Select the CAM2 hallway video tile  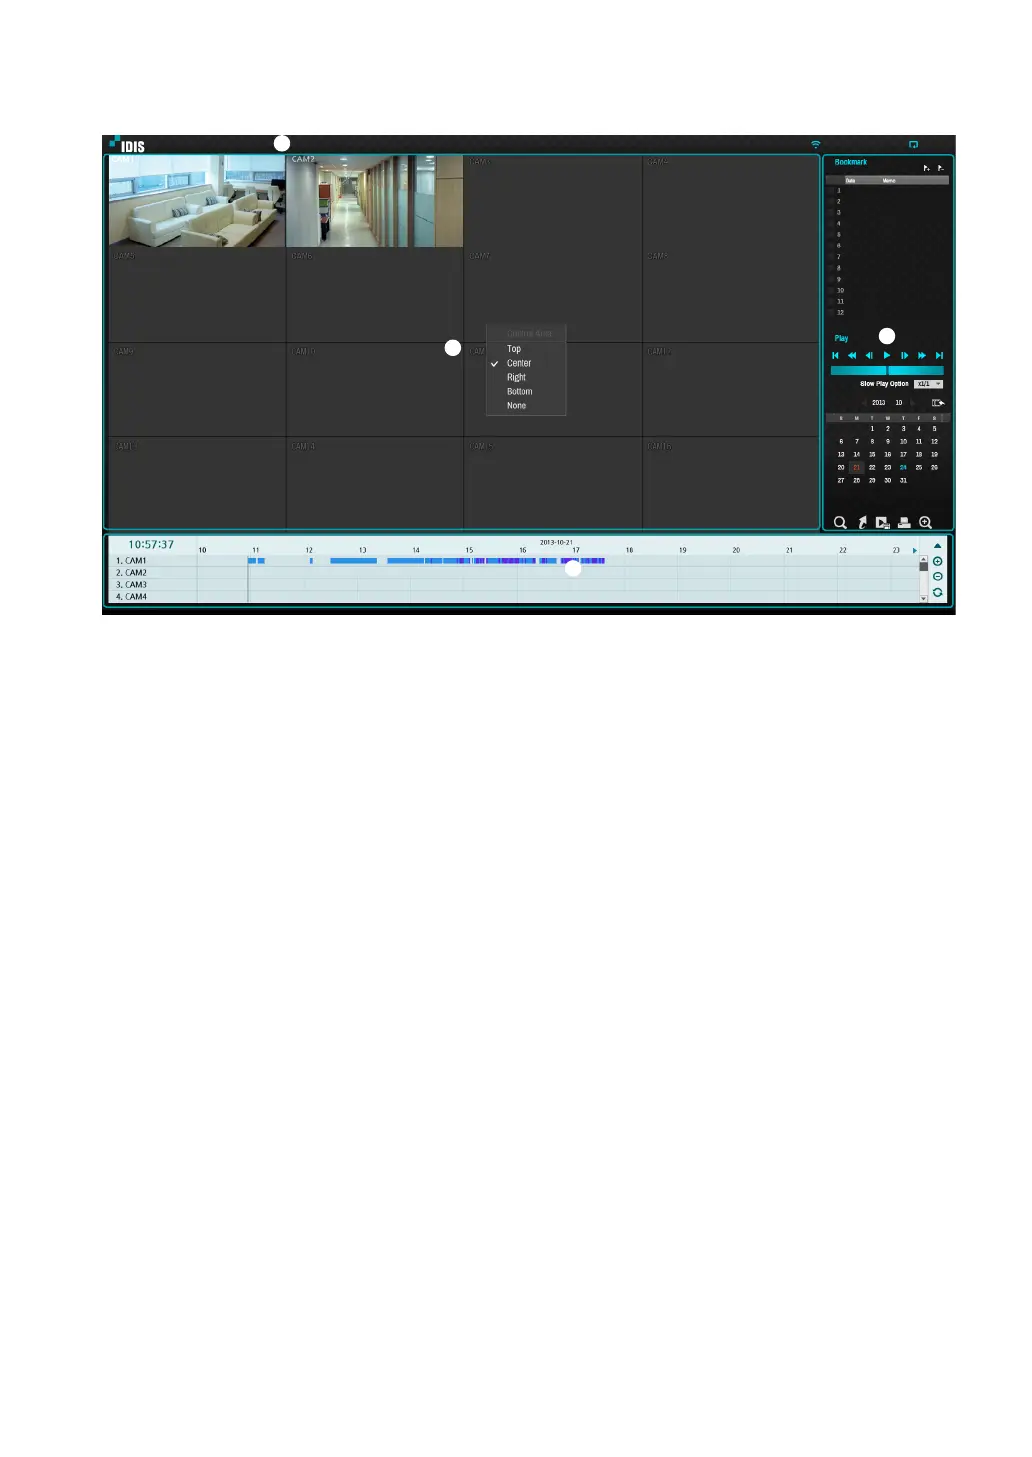tap(375, 201)
